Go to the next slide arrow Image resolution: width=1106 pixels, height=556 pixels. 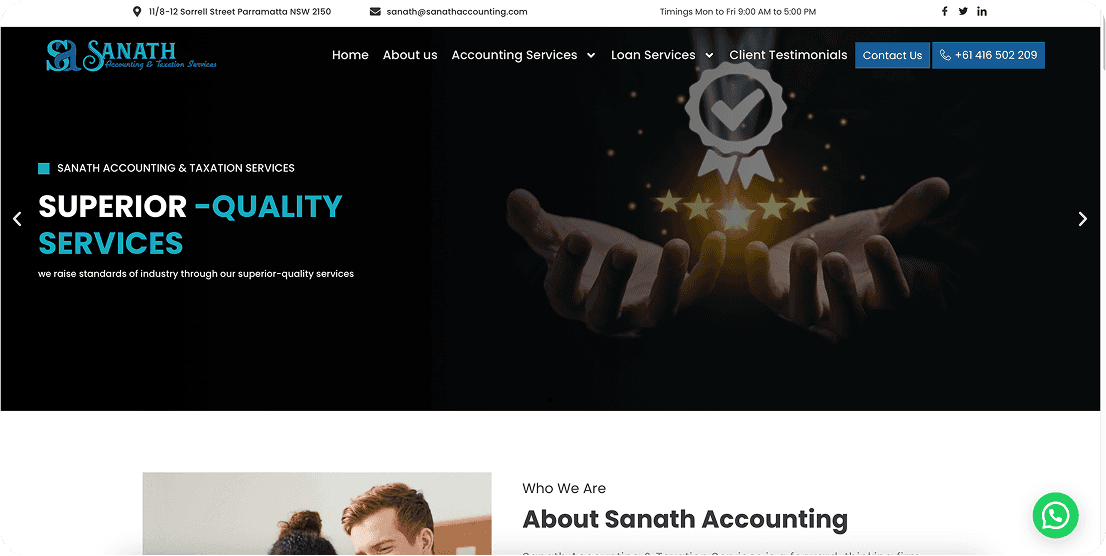pos(1083,219)
